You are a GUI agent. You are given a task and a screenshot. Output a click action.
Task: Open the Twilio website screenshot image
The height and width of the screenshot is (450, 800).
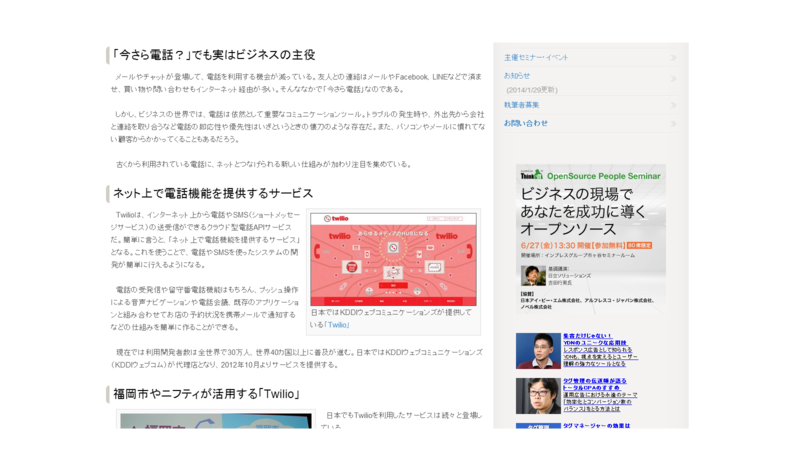393,259
